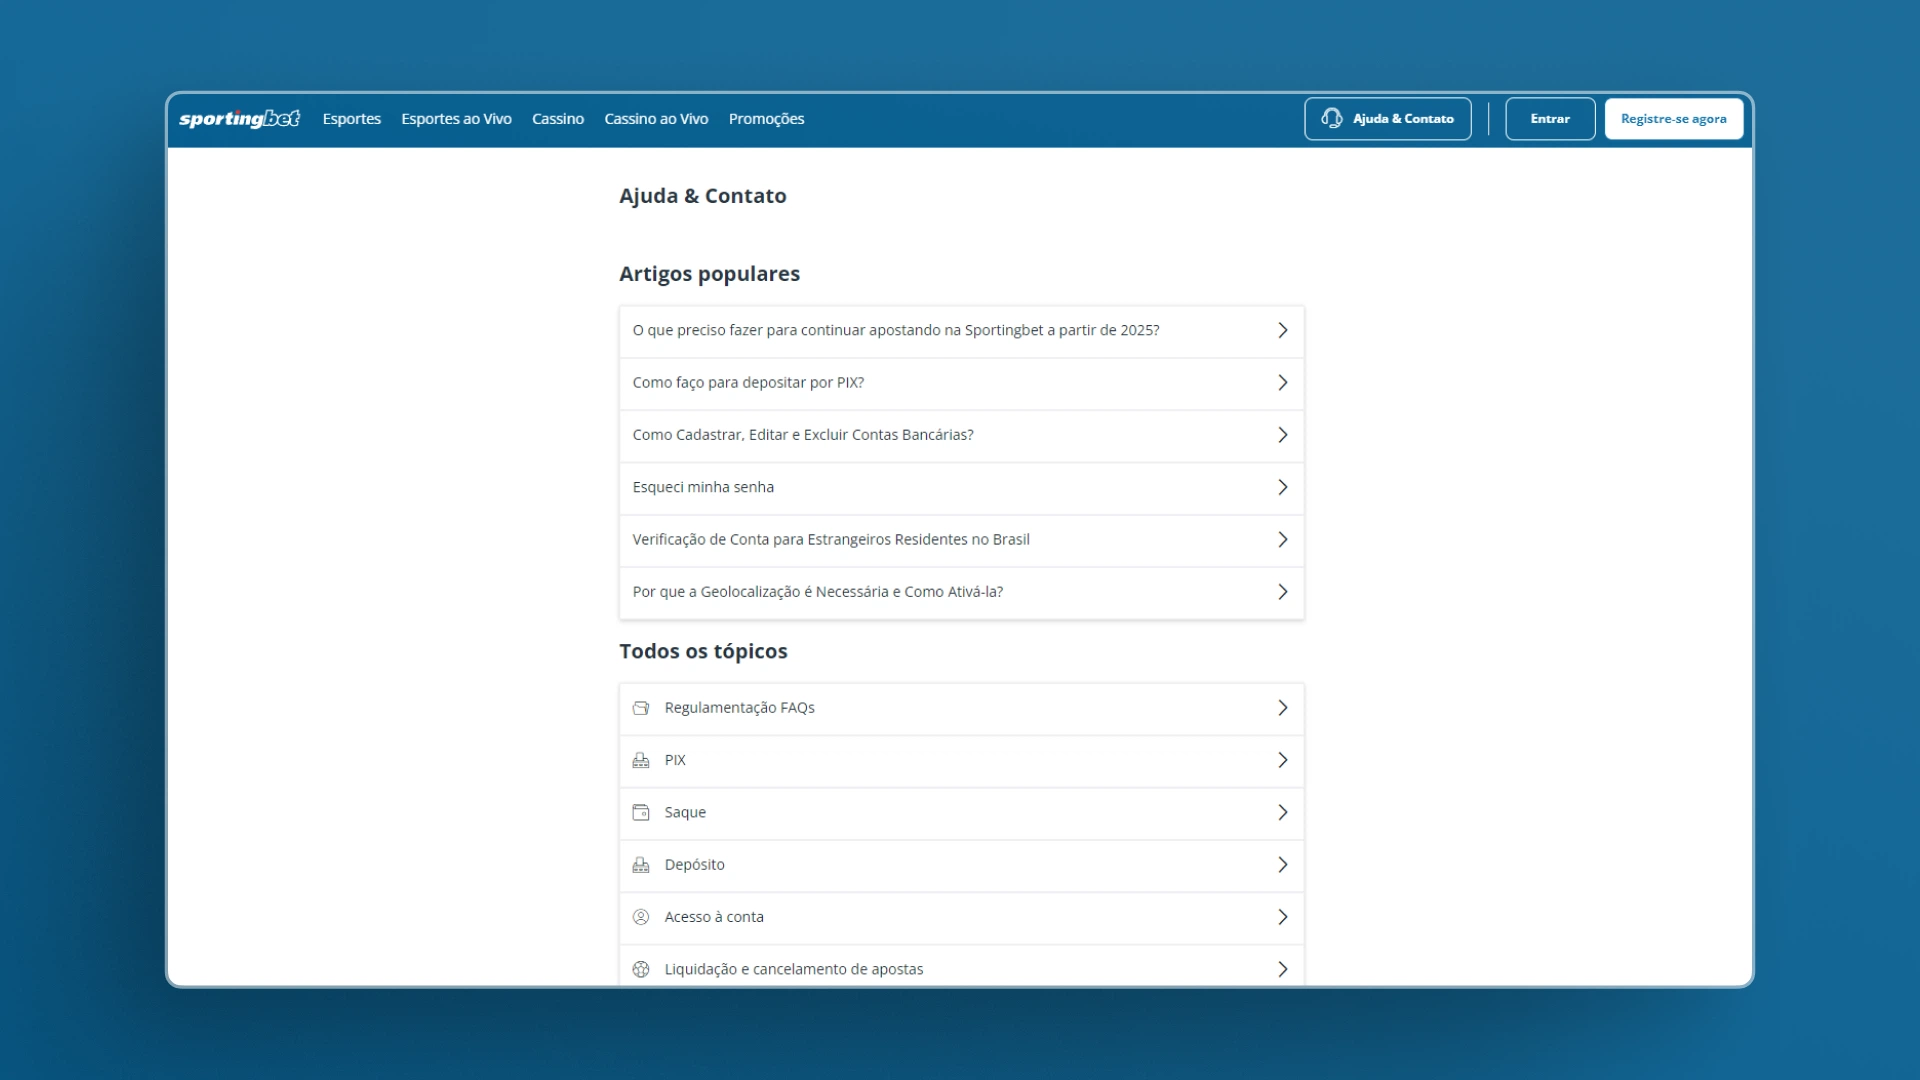Viewport: 1920px width, 1080px height.
Task: Open article about Contas Bancárias
Action: point(802,435)
